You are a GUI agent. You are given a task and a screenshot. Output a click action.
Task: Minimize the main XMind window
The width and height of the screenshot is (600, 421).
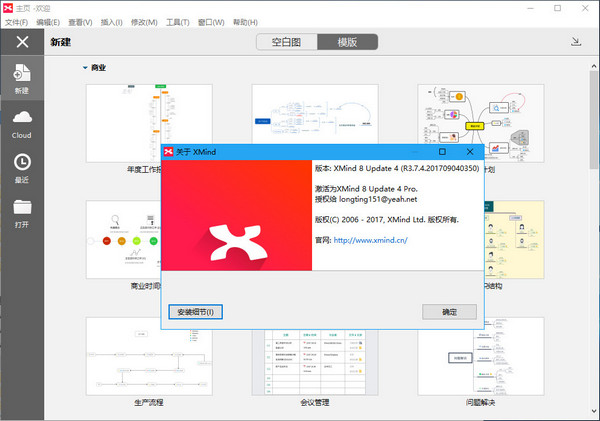(x=530, y=8)
